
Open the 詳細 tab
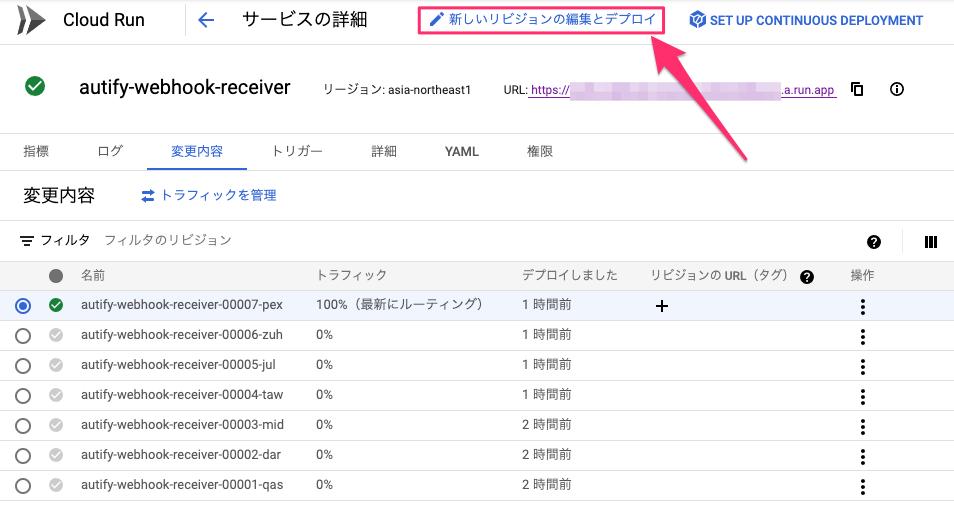pyautogui.click(x=384, y=151)
